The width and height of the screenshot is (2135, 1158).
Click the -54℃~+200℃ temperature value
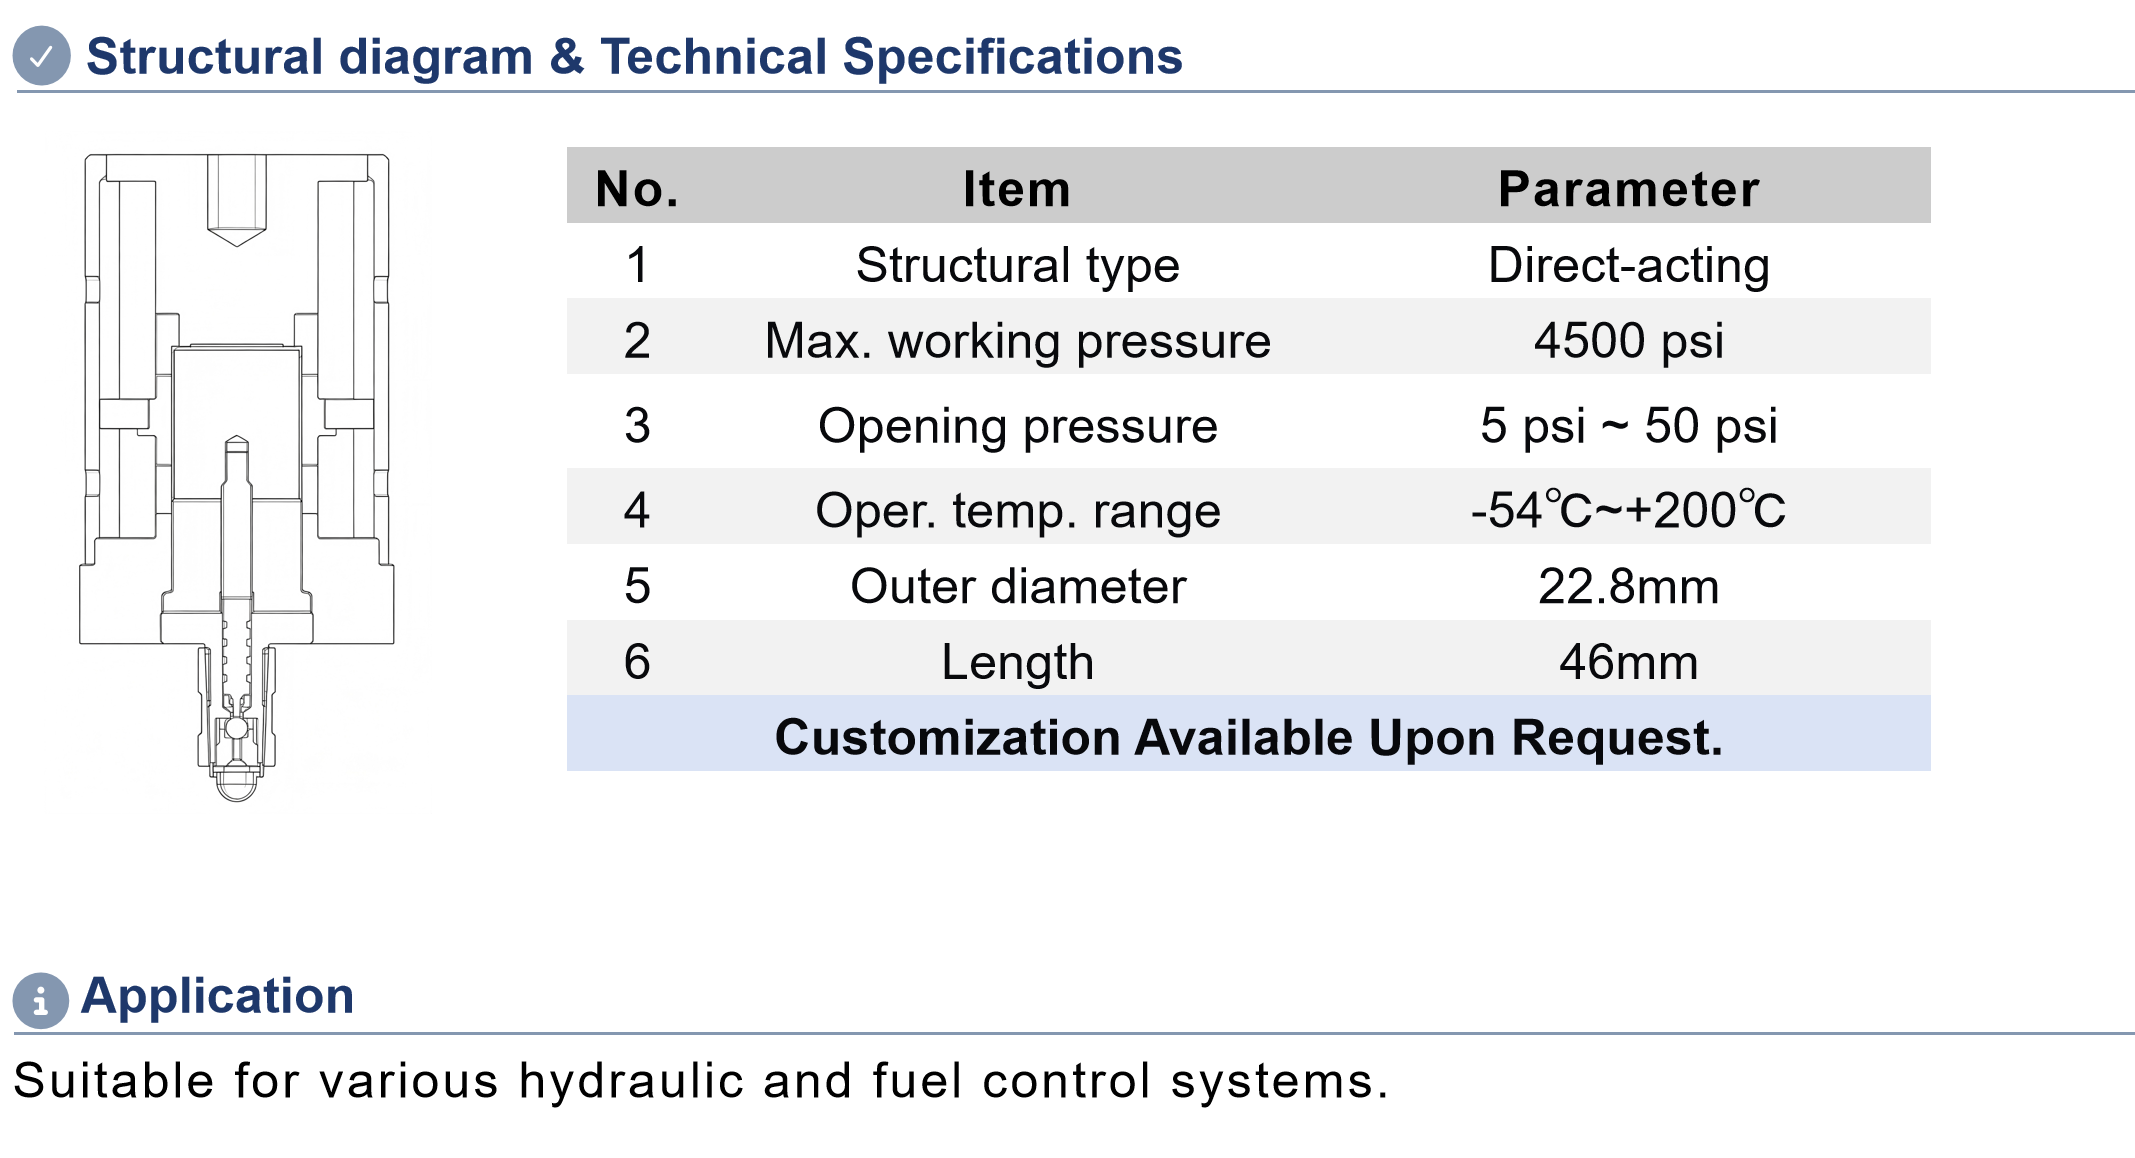point(1629,510)
